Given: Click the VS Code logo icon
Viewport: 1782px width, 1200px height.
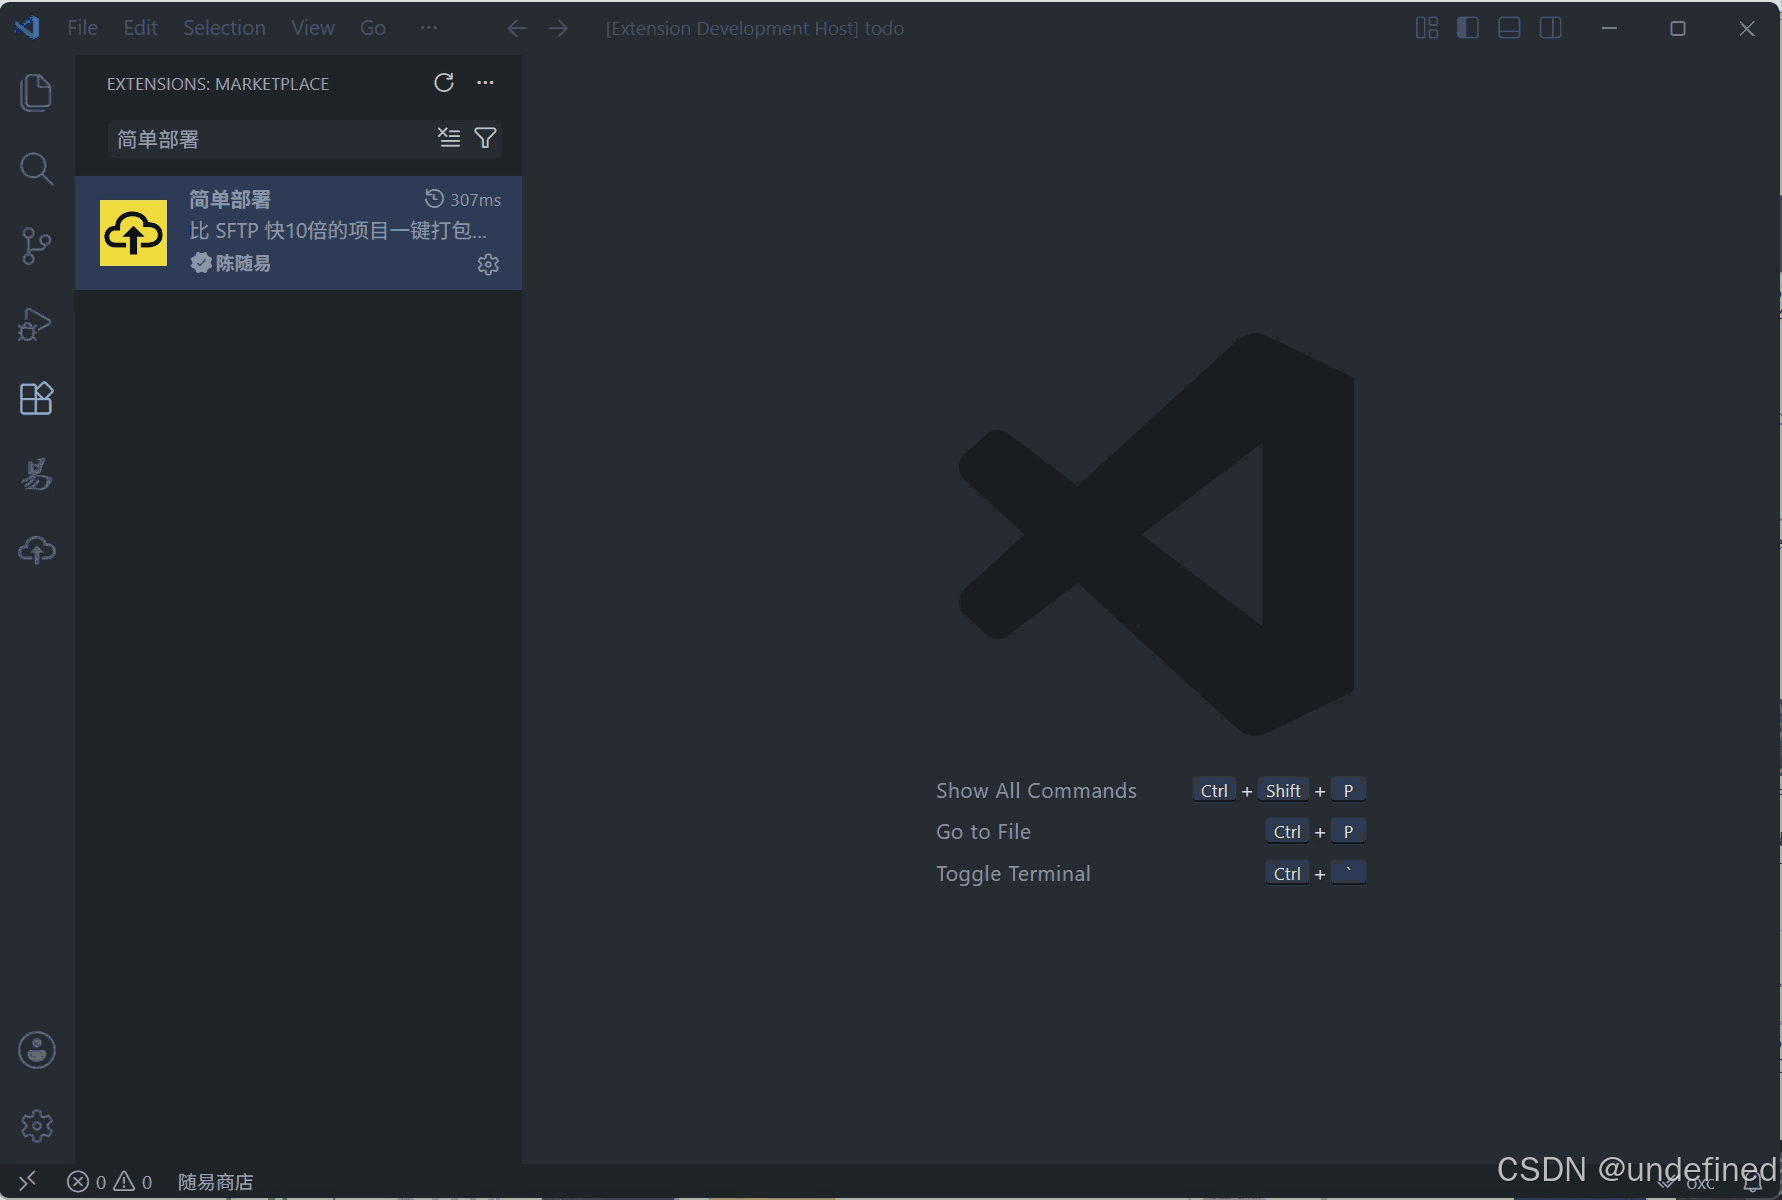Looking at the screenshot, I should pyautogui.click(x=27, y=28).
